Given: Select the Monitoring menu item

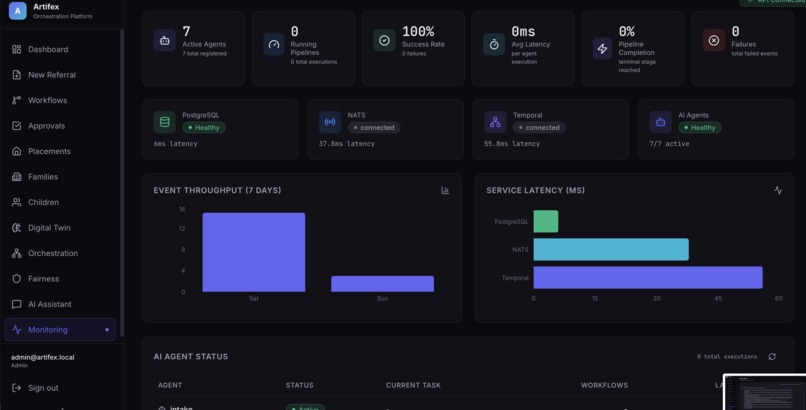Looking at the screenshot, I should 60,330.
